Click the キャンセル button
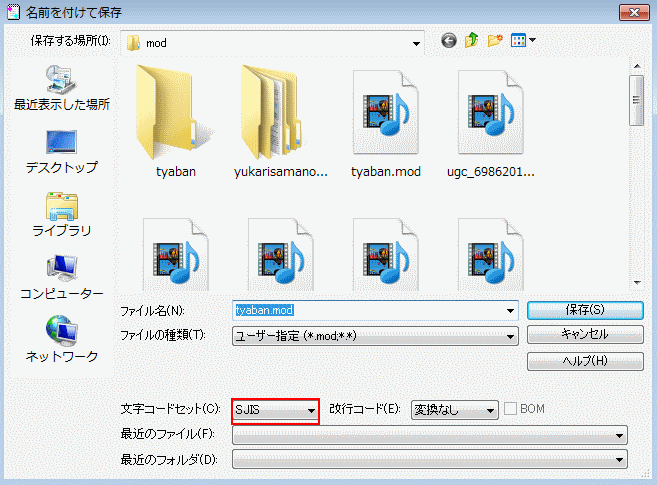 [x=585, y=334]
